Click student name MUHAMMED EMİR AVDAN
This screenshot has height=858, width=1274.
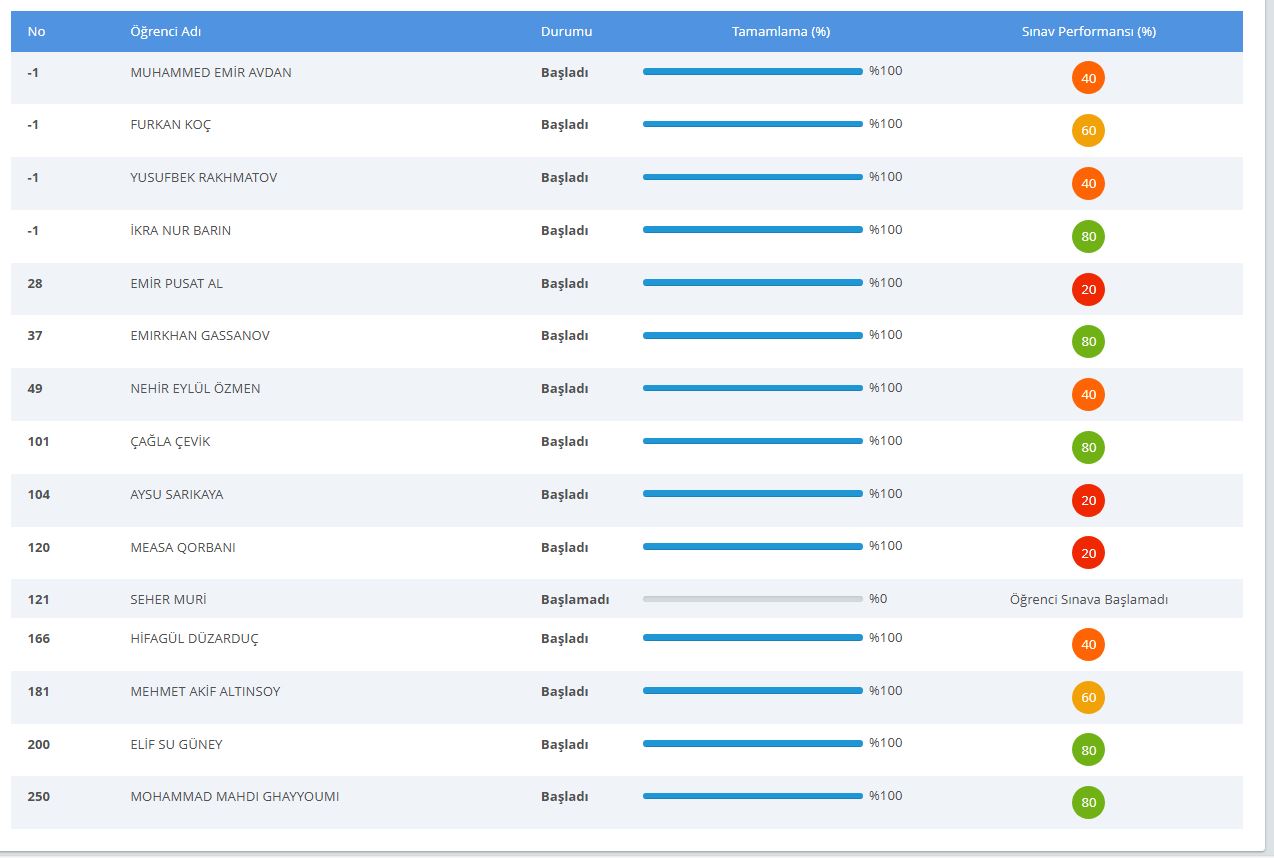pyautogui.click(x=211, y=72)
